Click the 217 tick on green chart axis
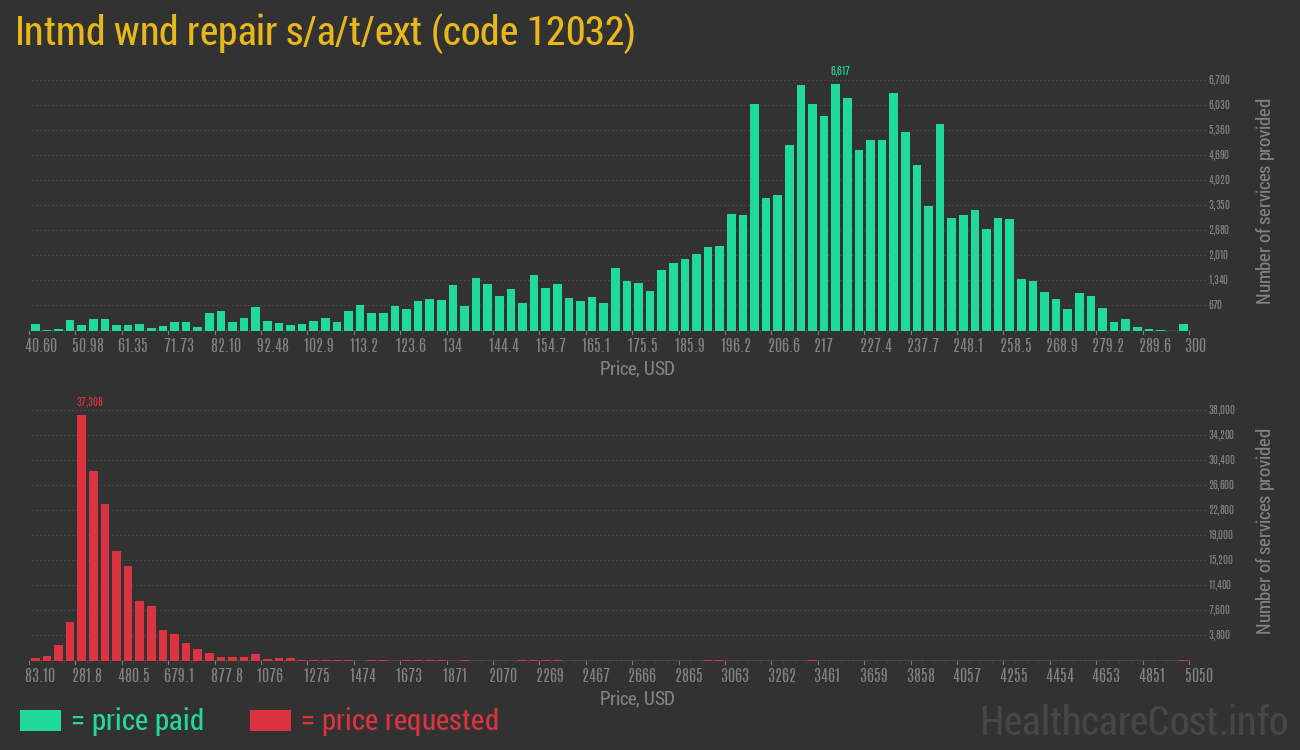Viewport: 1300px width, 750px height. tap(823, 346)
